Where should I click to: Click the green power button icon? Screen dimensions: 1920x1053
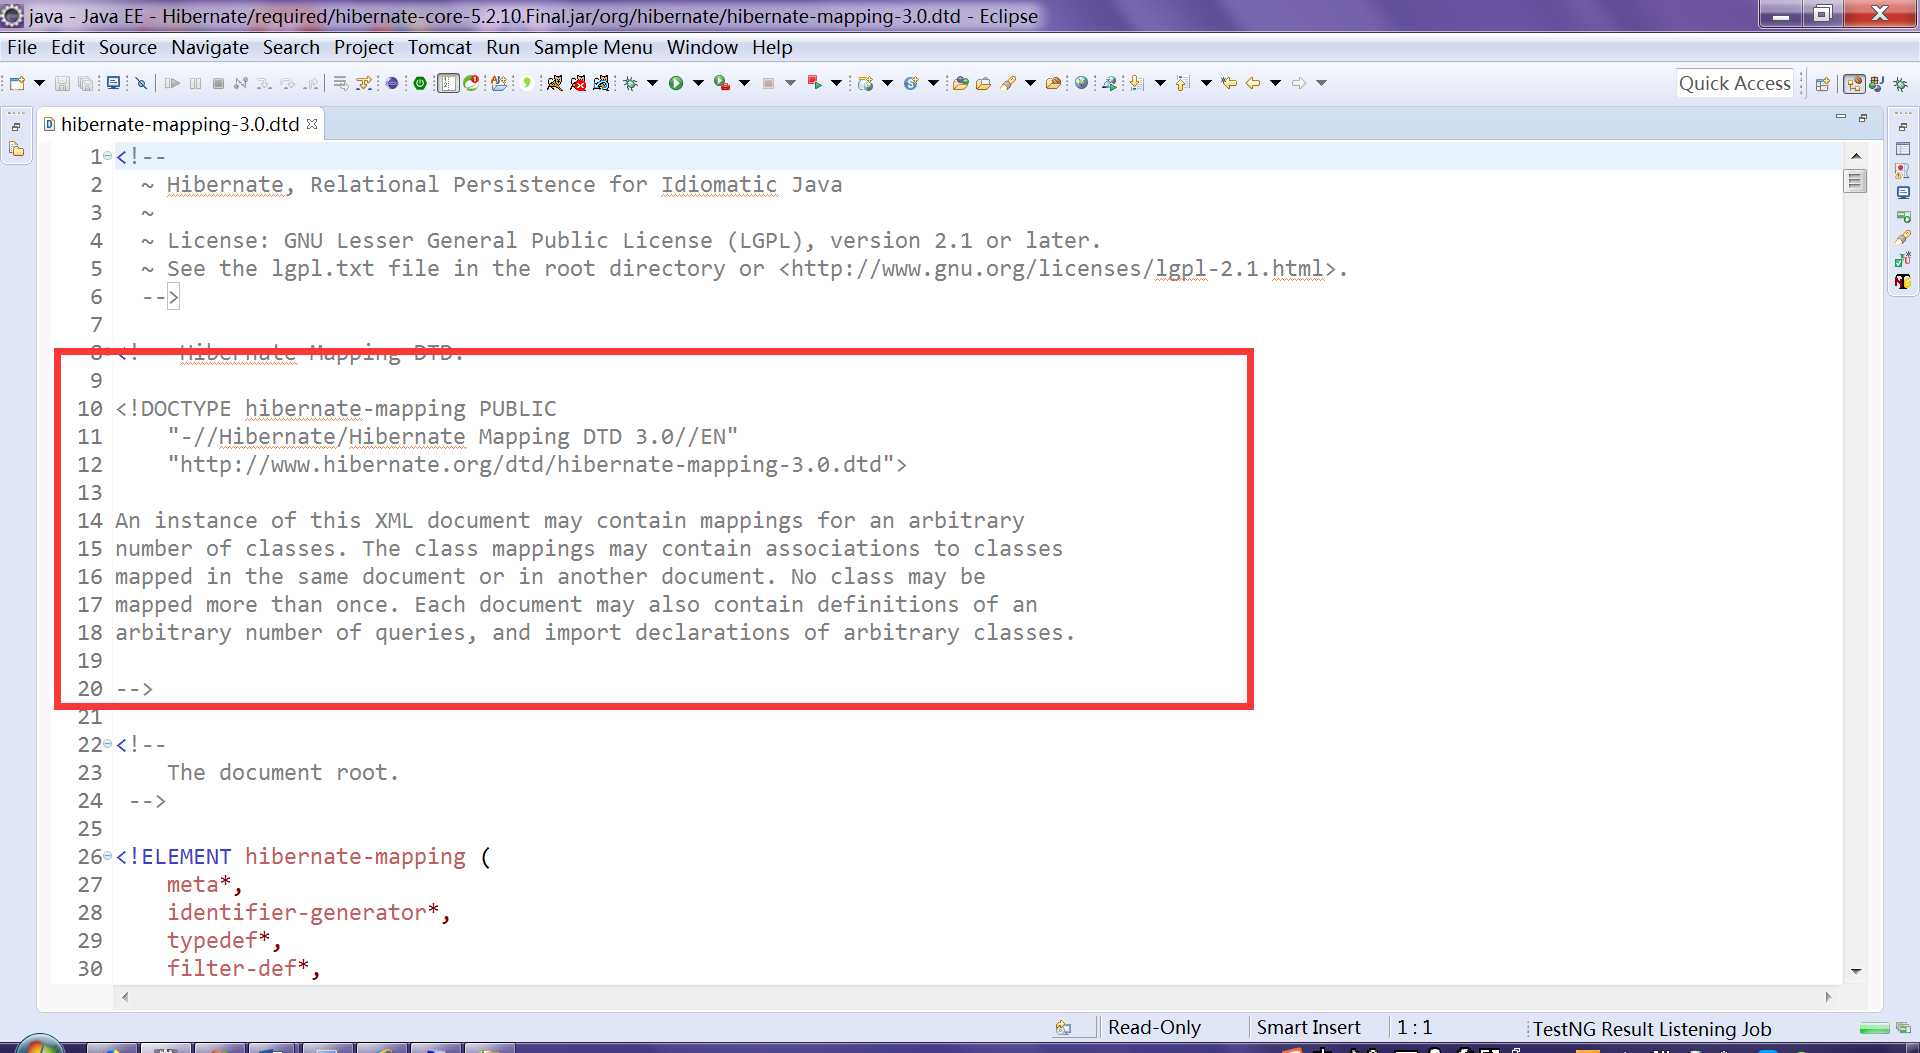click(x=420, y=83)
